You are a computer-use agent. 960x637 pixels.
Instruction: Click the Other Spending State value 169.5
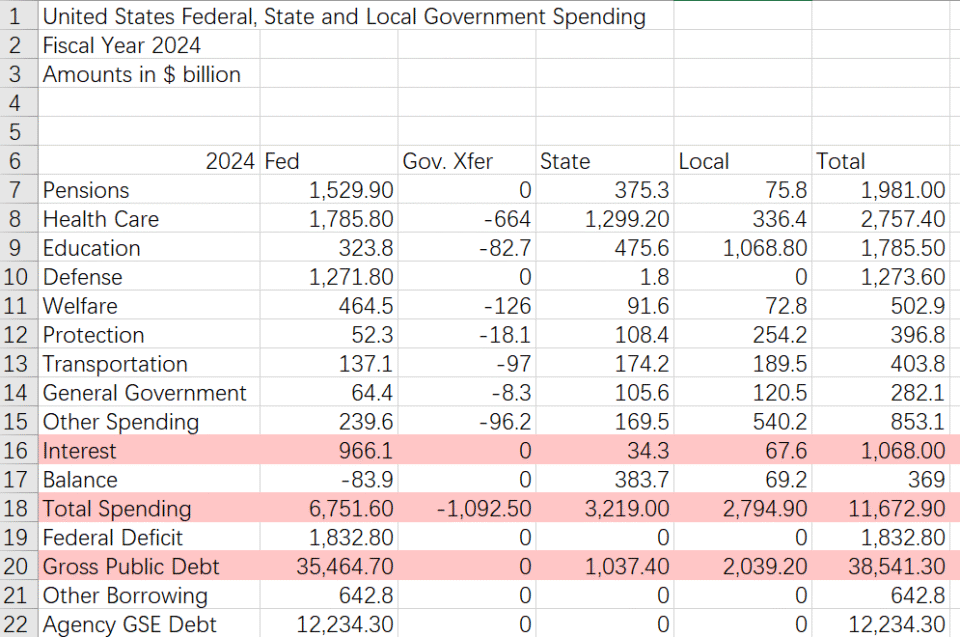(x=605, y=421)
